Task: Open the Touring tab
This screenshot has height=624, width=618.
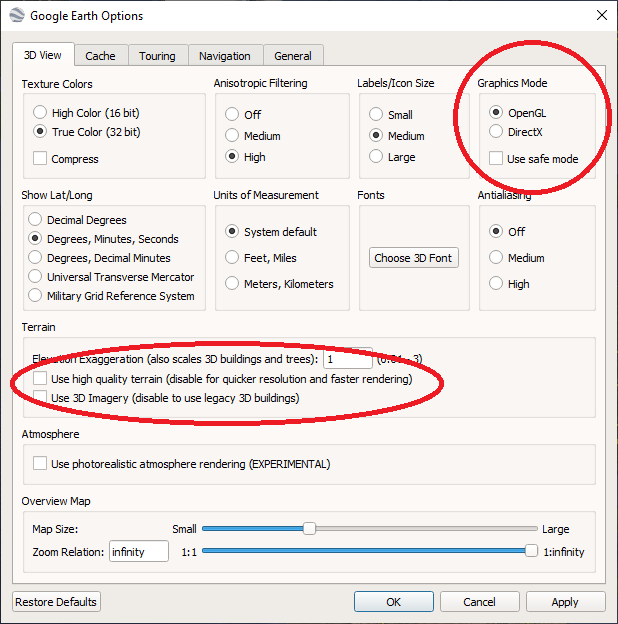Action: click(x=157, y=55)
